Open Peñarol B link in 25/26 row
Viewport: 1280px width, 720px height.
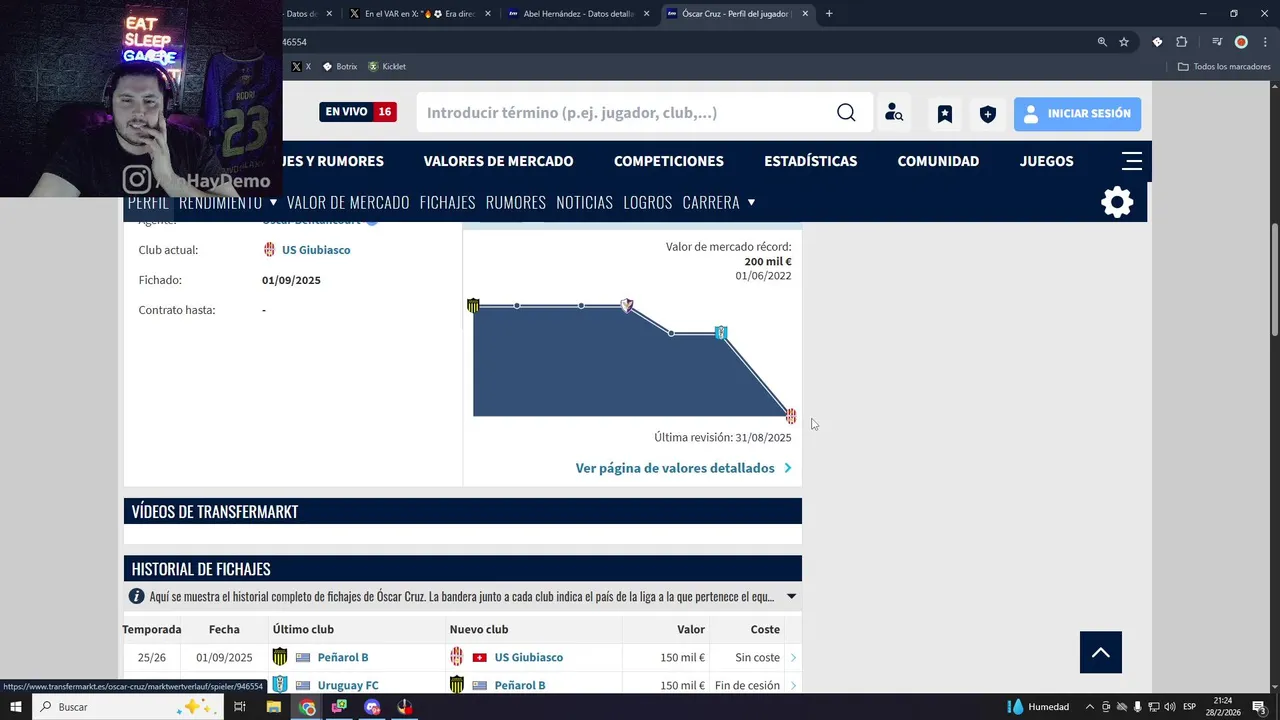pos(343,657)
